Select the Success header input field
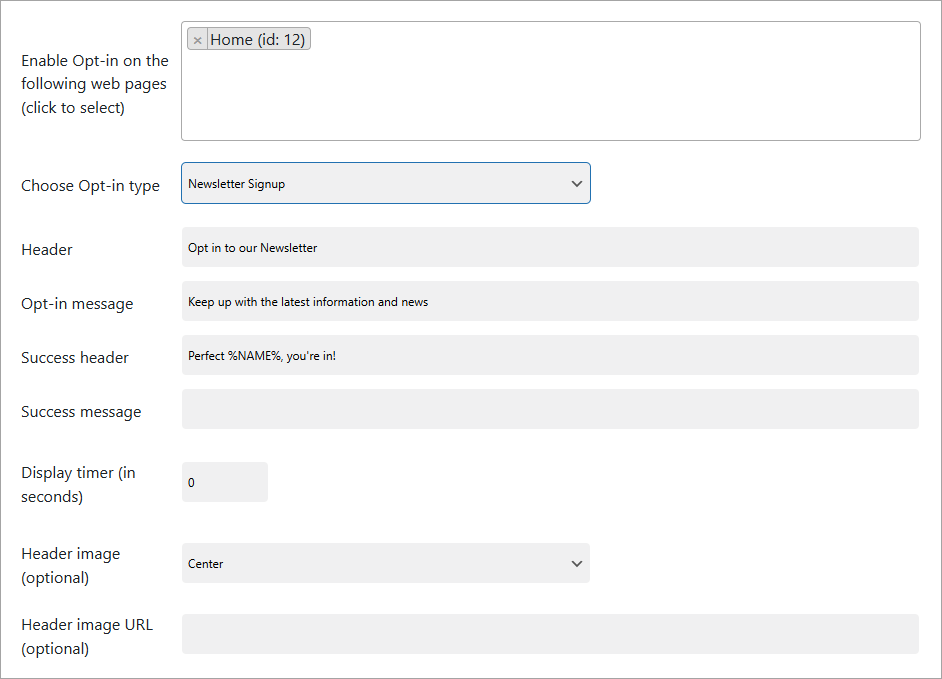942x679 pixels. coord(550,356)
